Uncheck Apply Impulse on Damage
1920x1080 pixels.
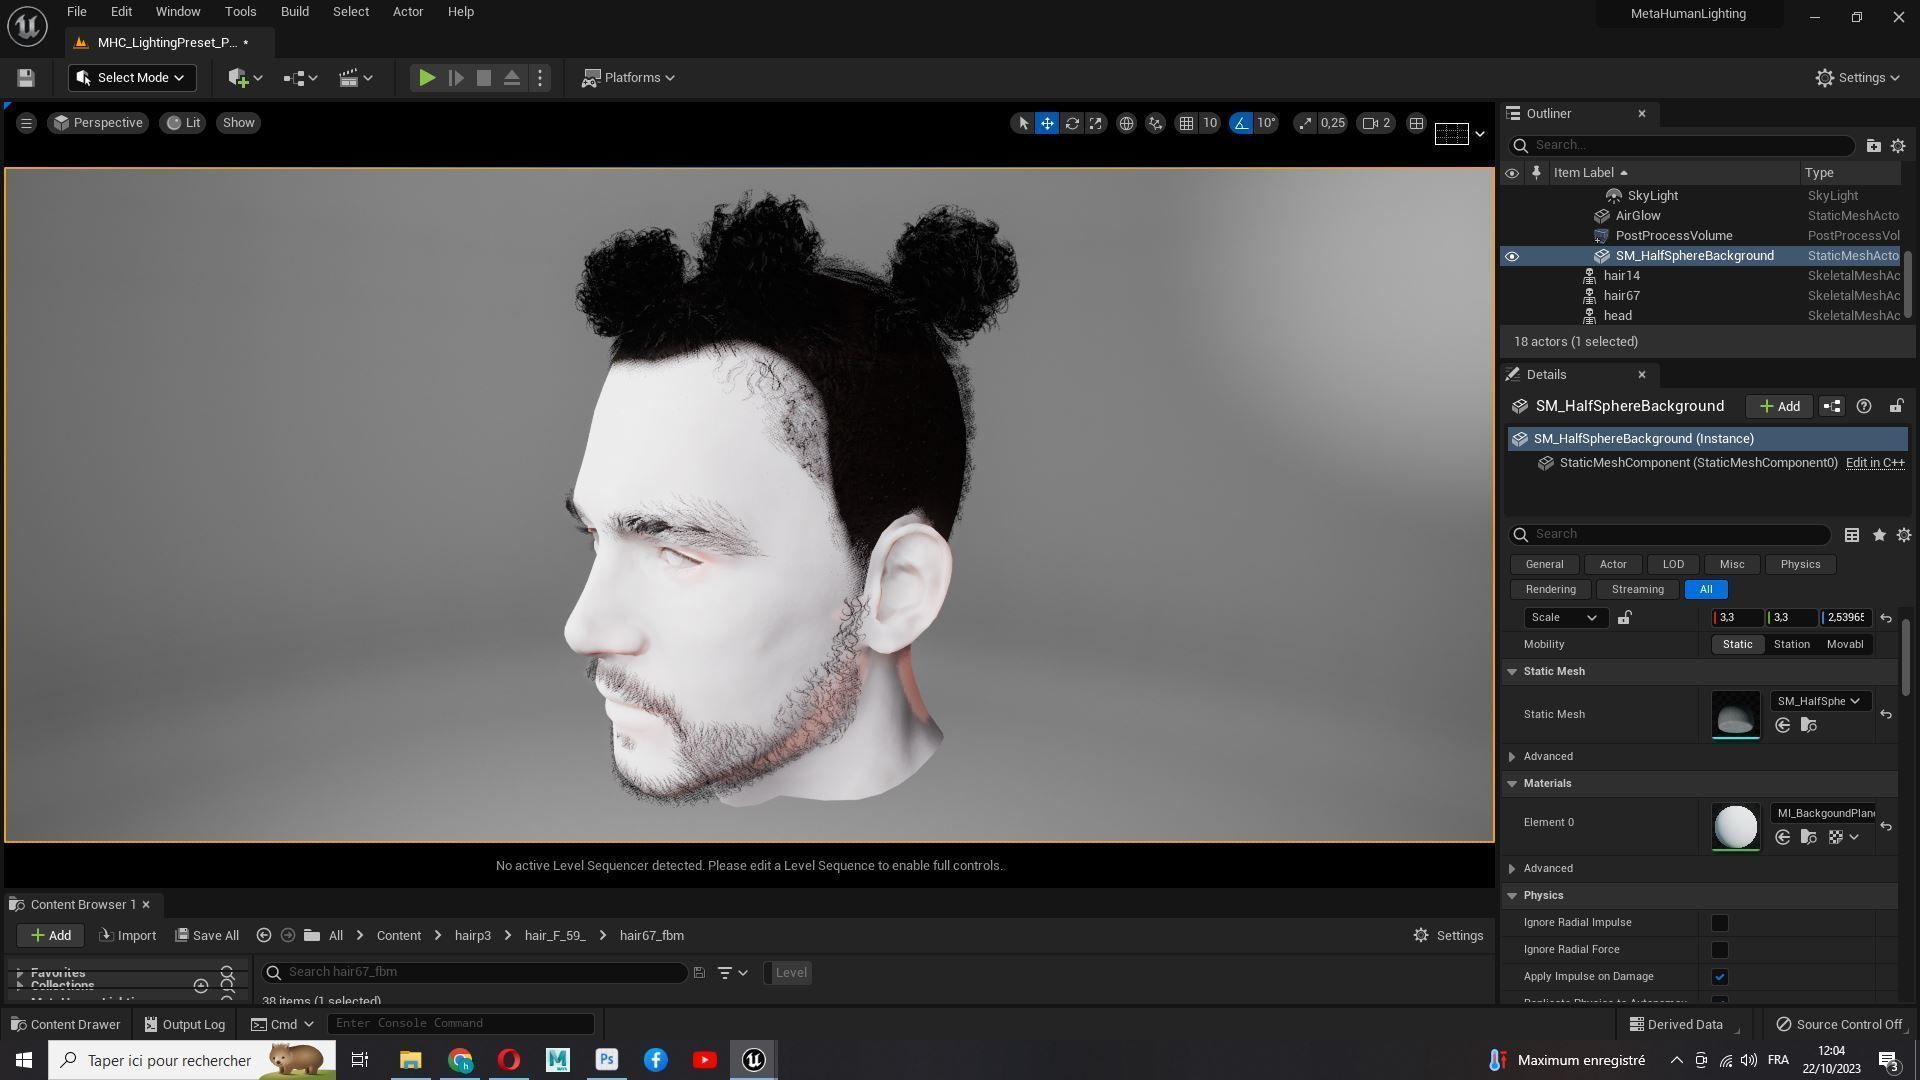(x=1719, y=977)
